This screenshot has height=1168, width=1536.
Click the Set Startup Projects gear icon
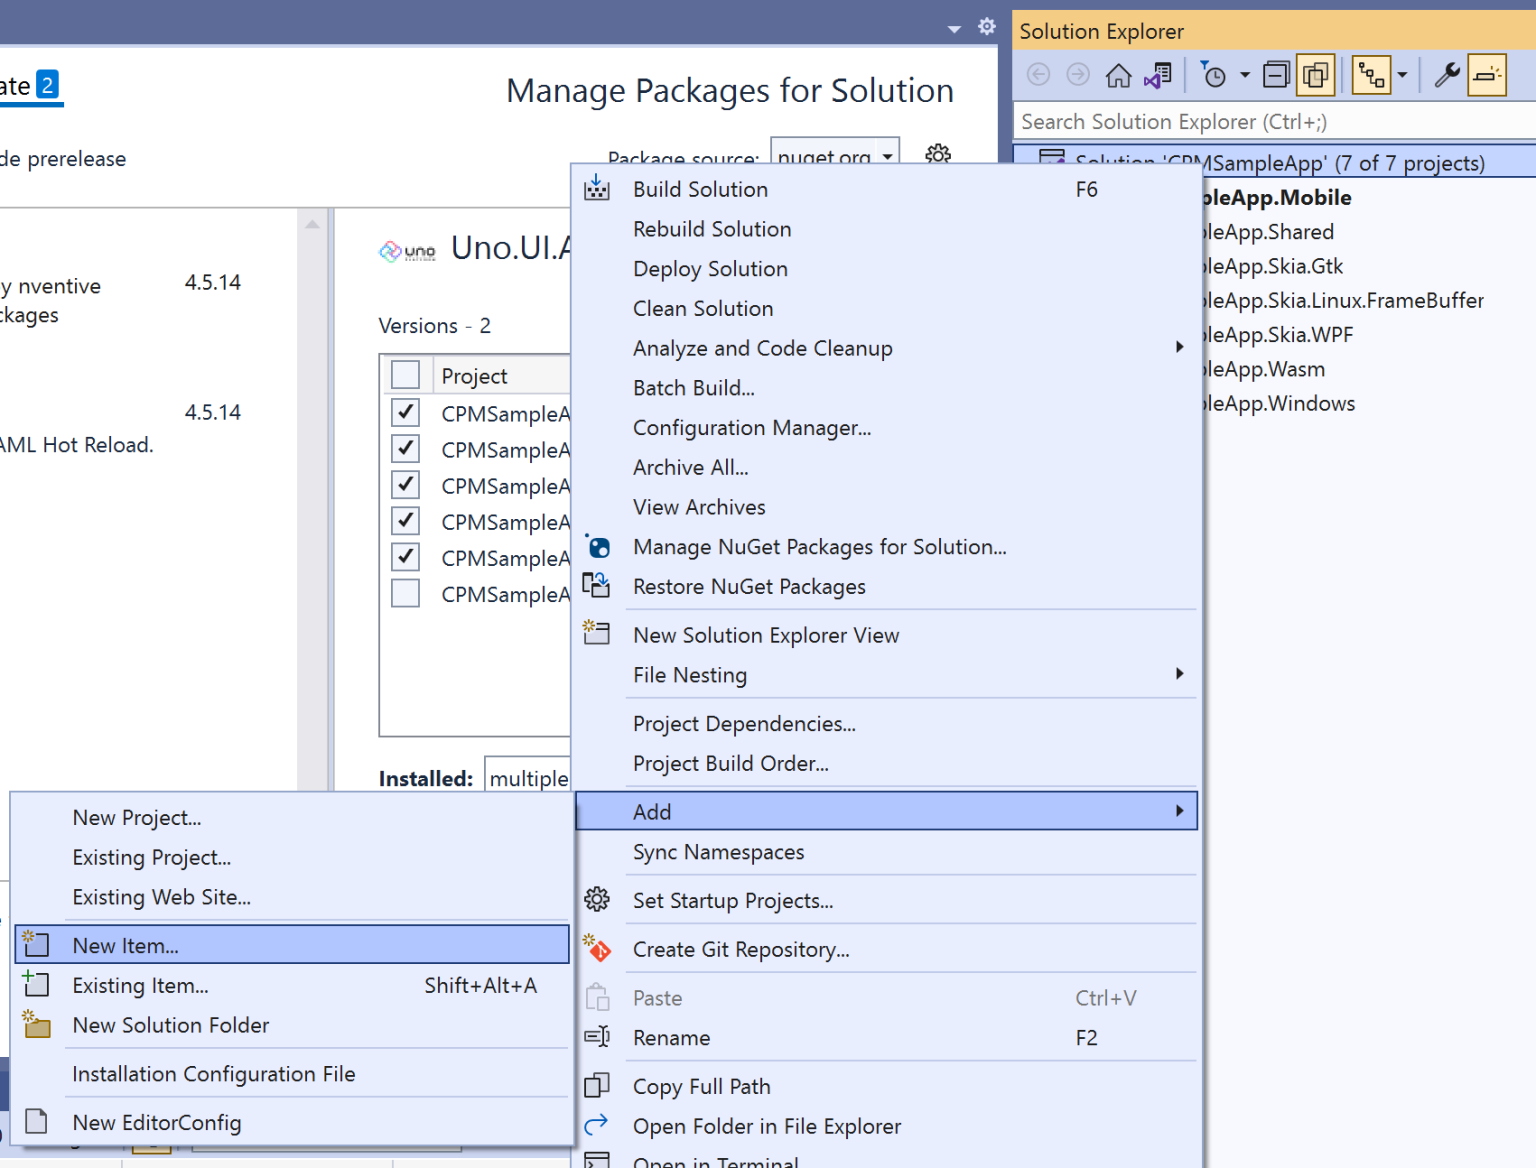click(x=597, y=900)
